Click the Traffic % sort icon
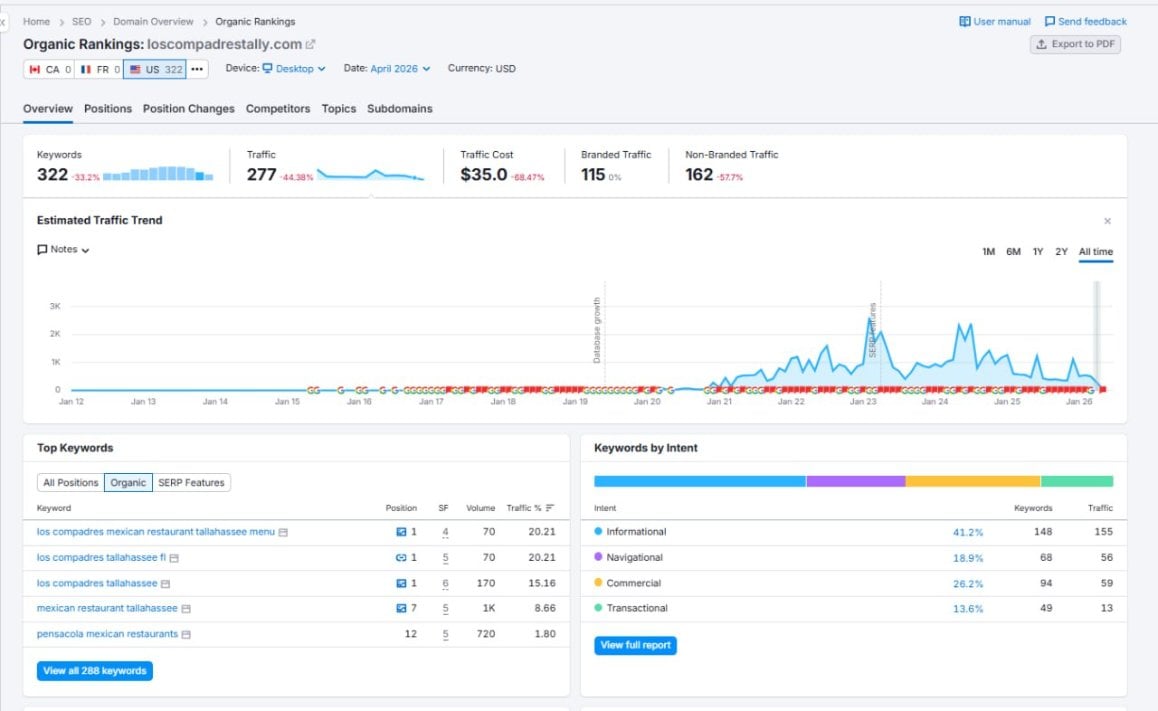 [549, 508]
